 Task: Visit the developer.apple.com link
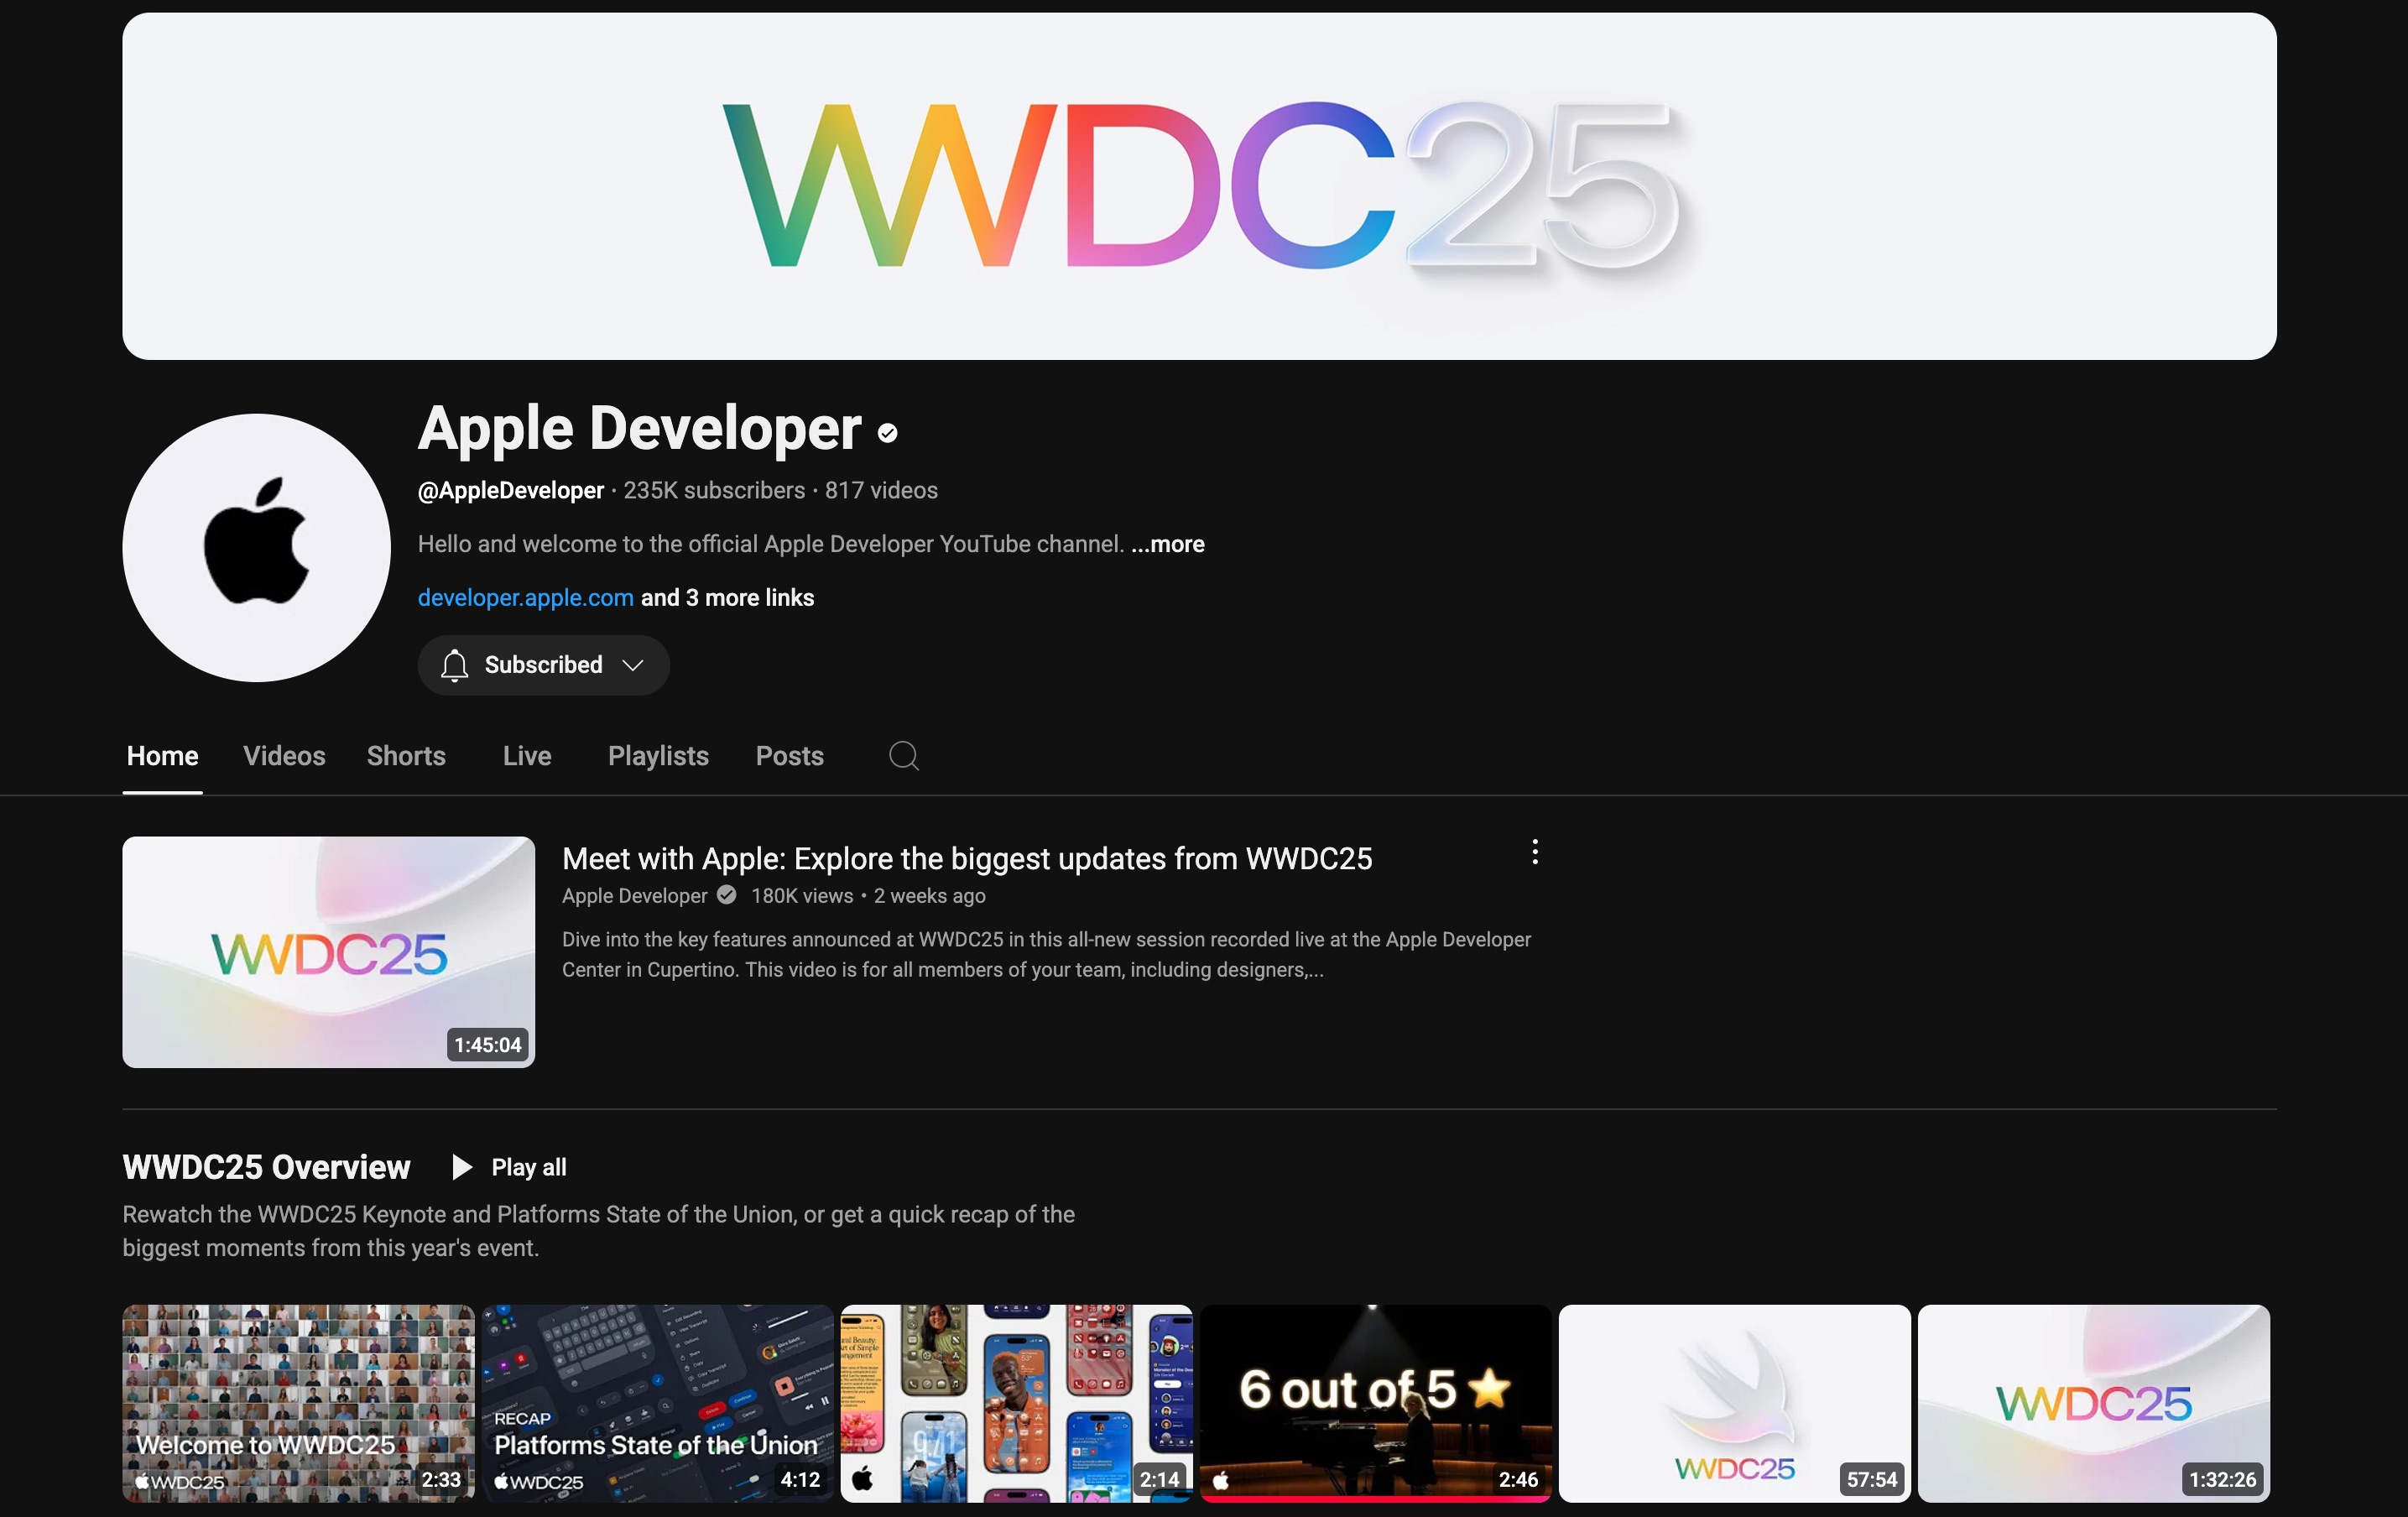click(525, 597)
